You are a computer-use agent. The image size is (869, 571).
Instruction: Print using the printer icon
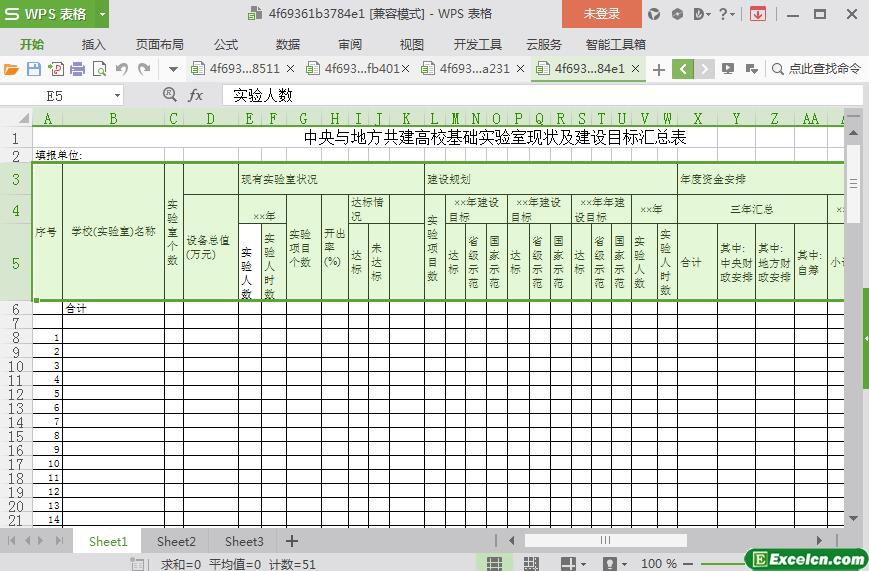[x=78, y=69]
